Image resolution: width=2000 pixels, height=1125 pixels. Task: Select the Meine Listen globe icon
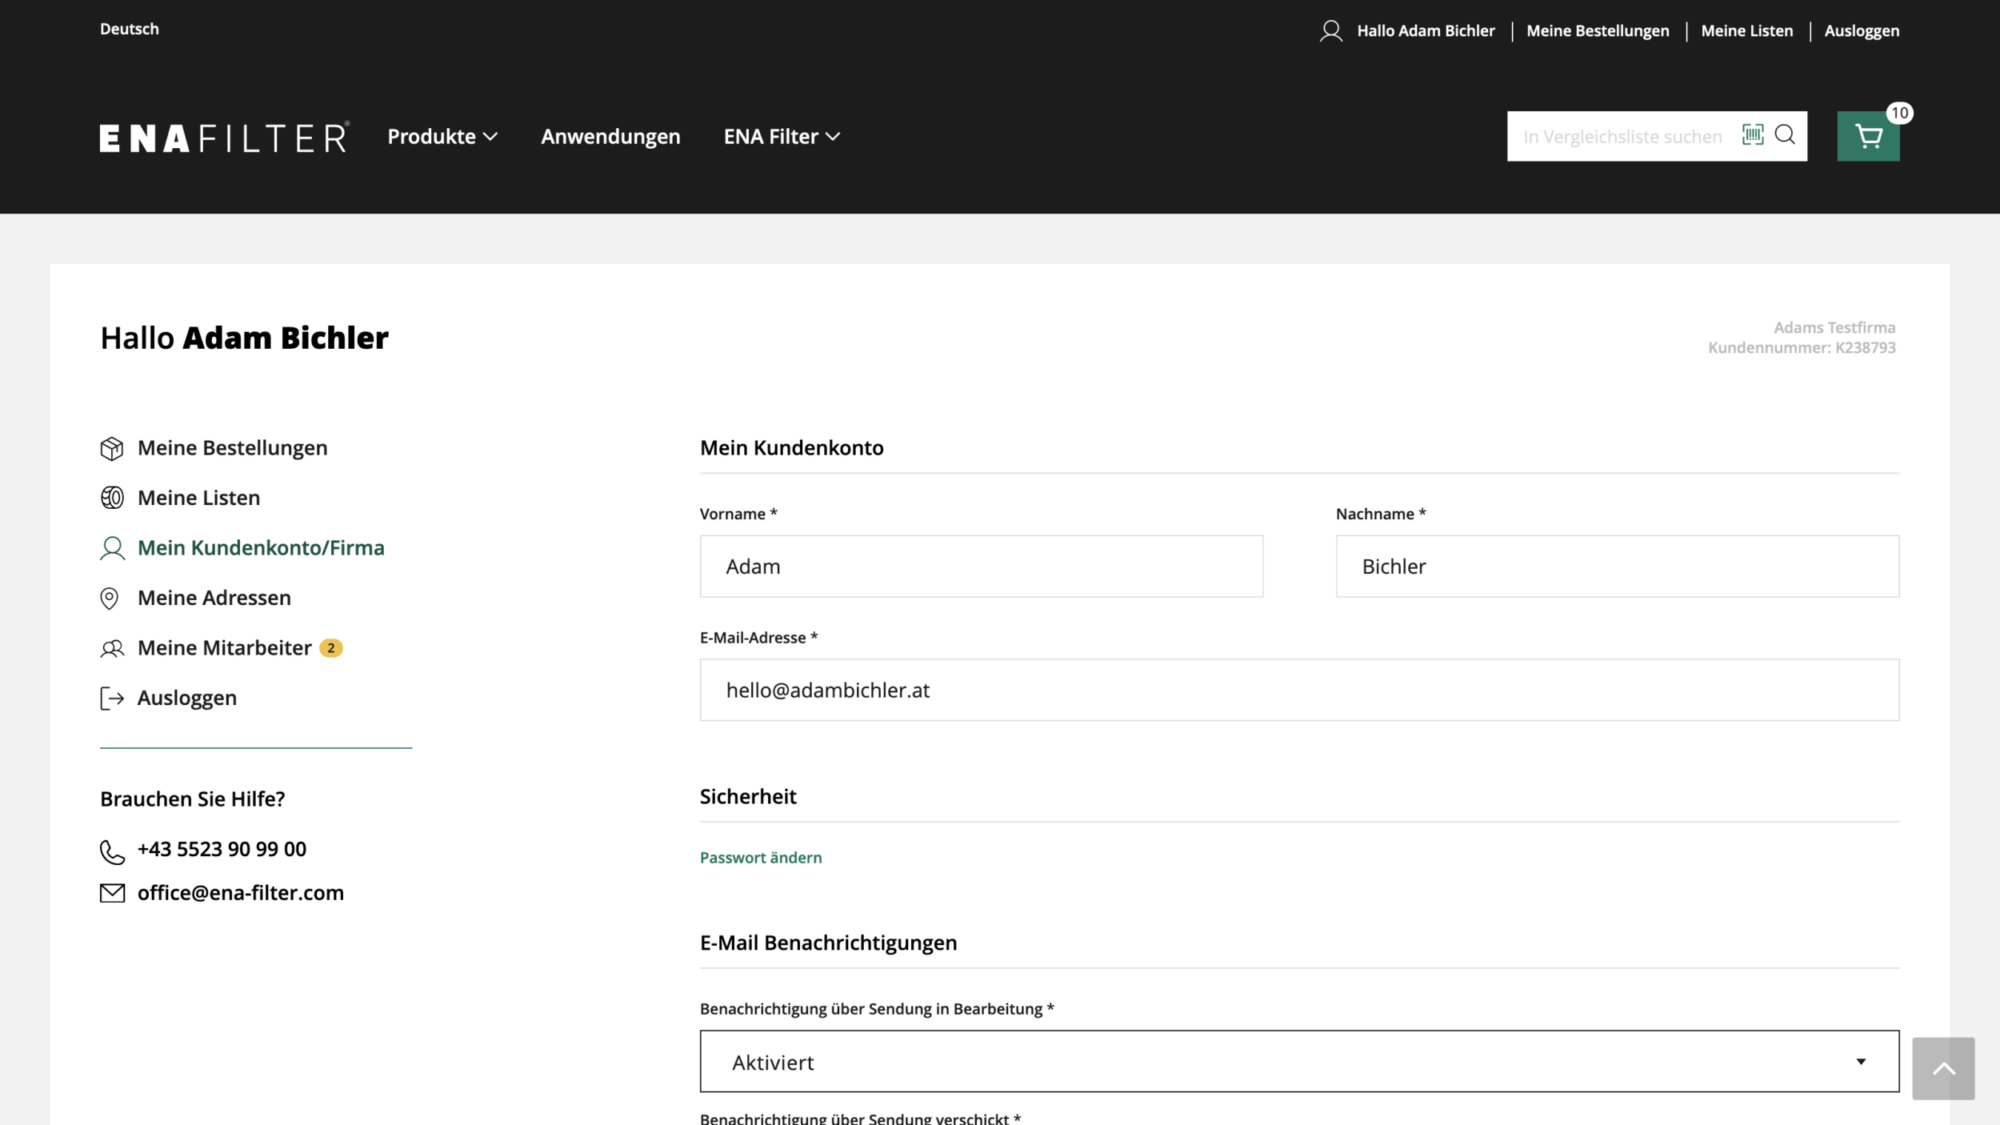112,497
